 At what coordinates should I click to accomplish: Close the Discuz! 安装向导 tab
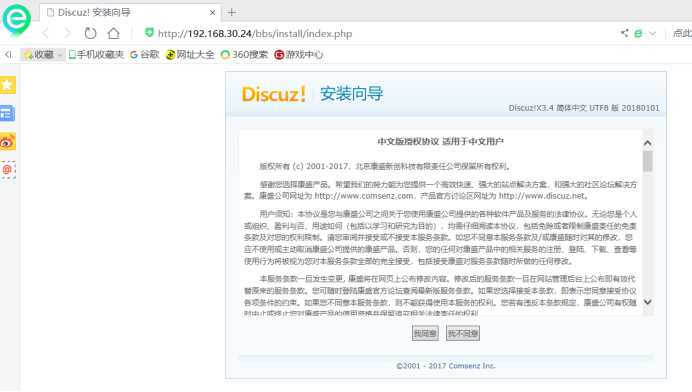(x=212, y=12)
